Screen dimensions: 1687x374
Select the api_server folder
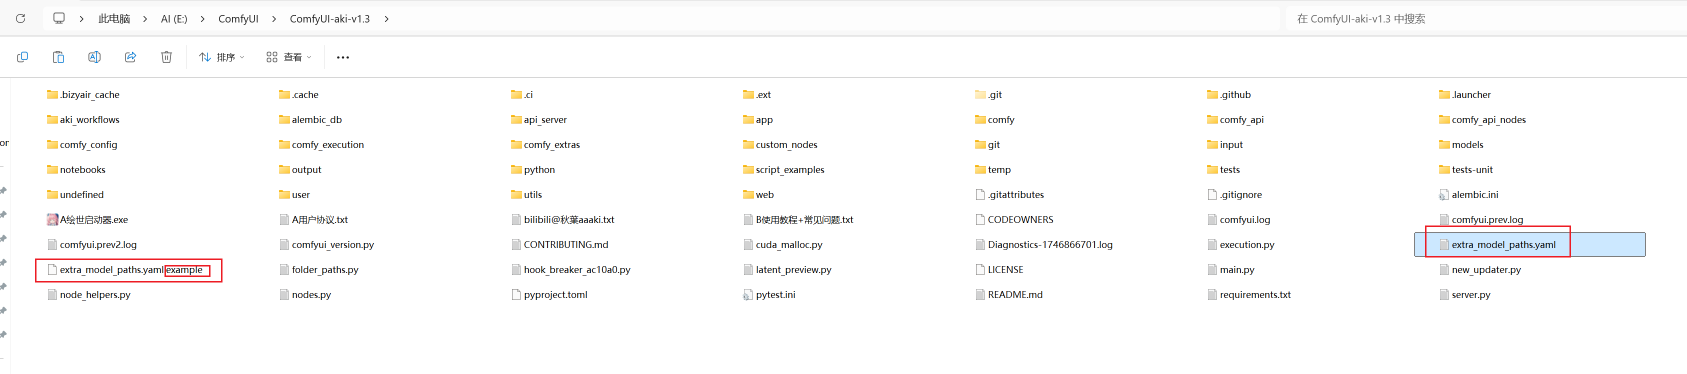pyautogui.click(x=539, y=119)
